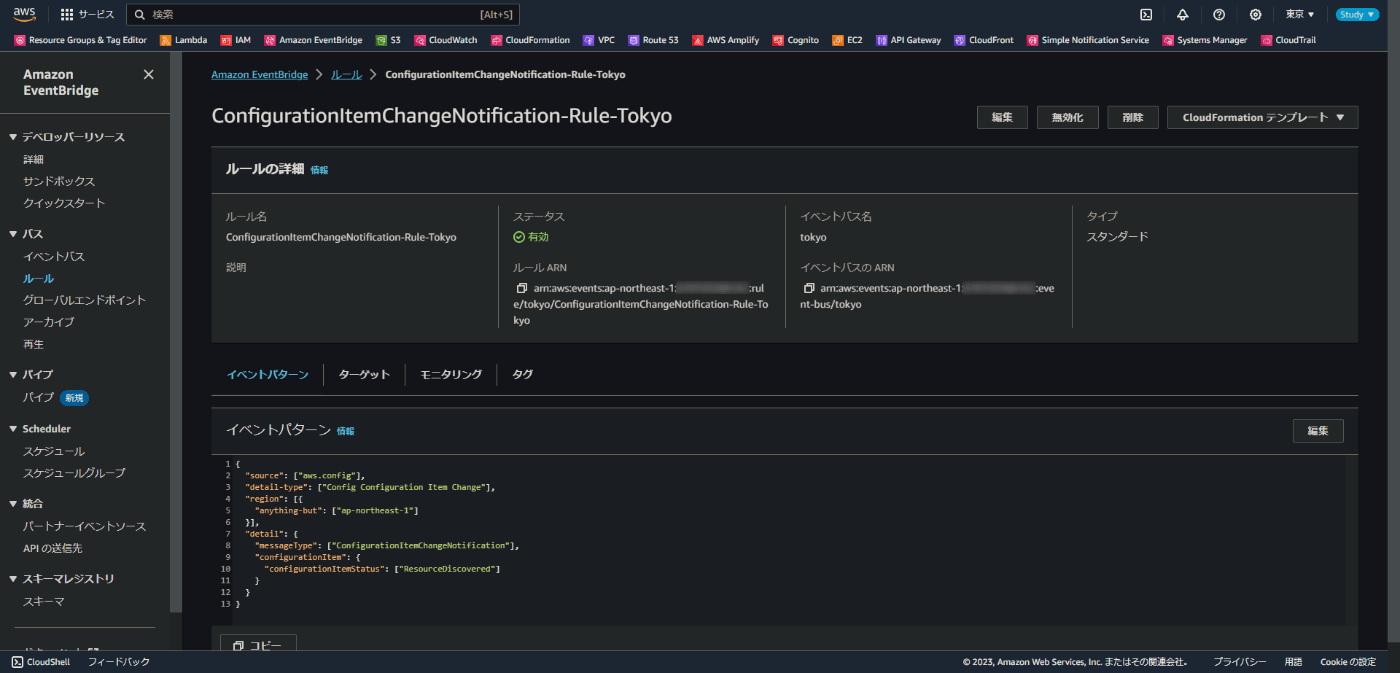Open the Route 53 bookmark
Image resolution: width=1400 pixels, height=673 pixels.
653,40
